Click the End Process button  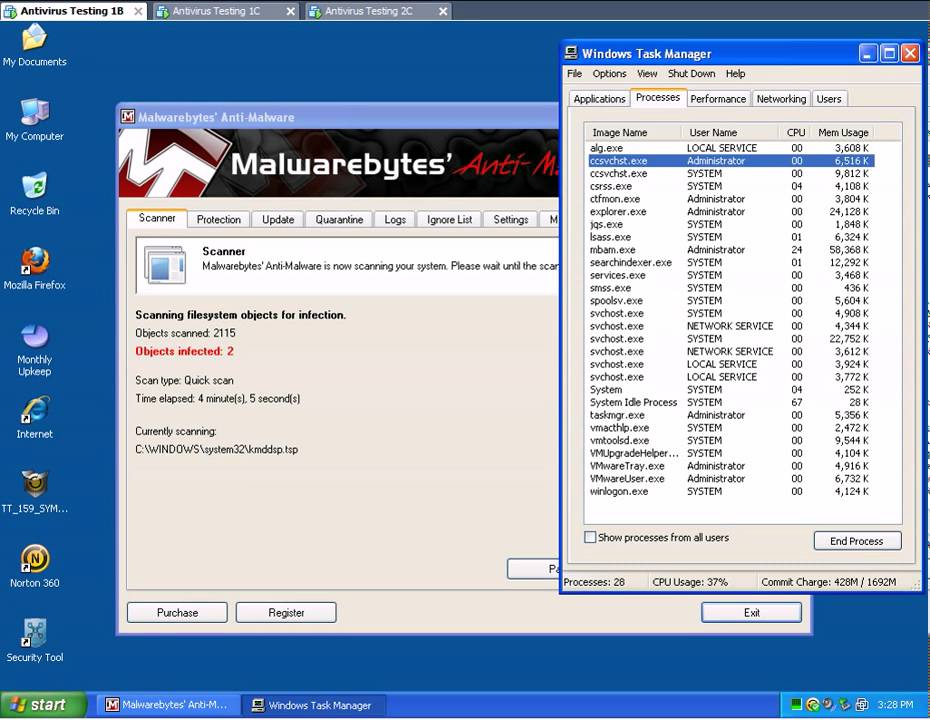coord(857,541)
